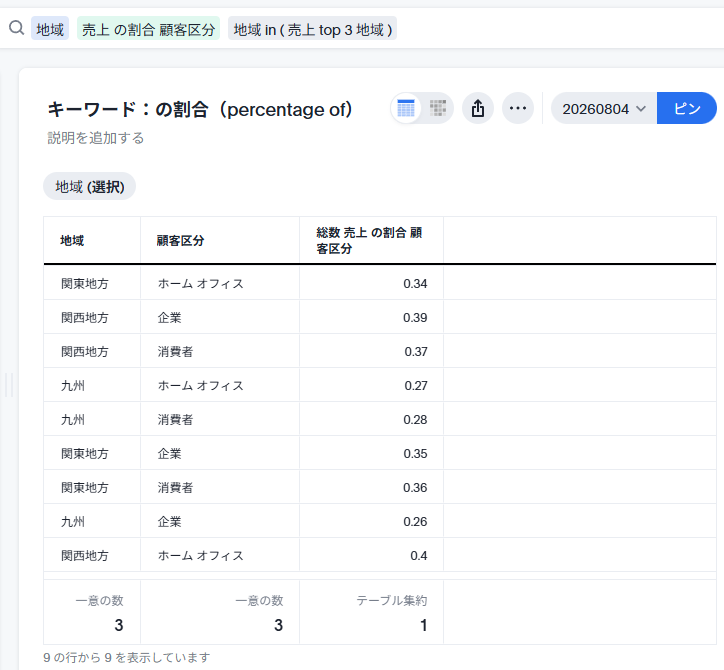This screenshot has height=670, width=724.
Task: Open the share/export icon
Action: point(478,109)
